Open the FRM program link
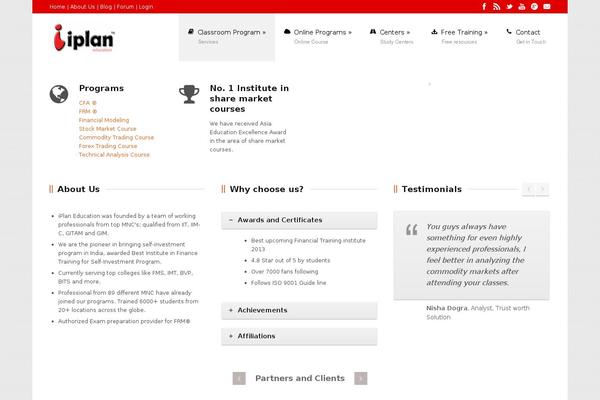This screenshot has width=600, height=400. pyautogui.click(x=88, y=111)
